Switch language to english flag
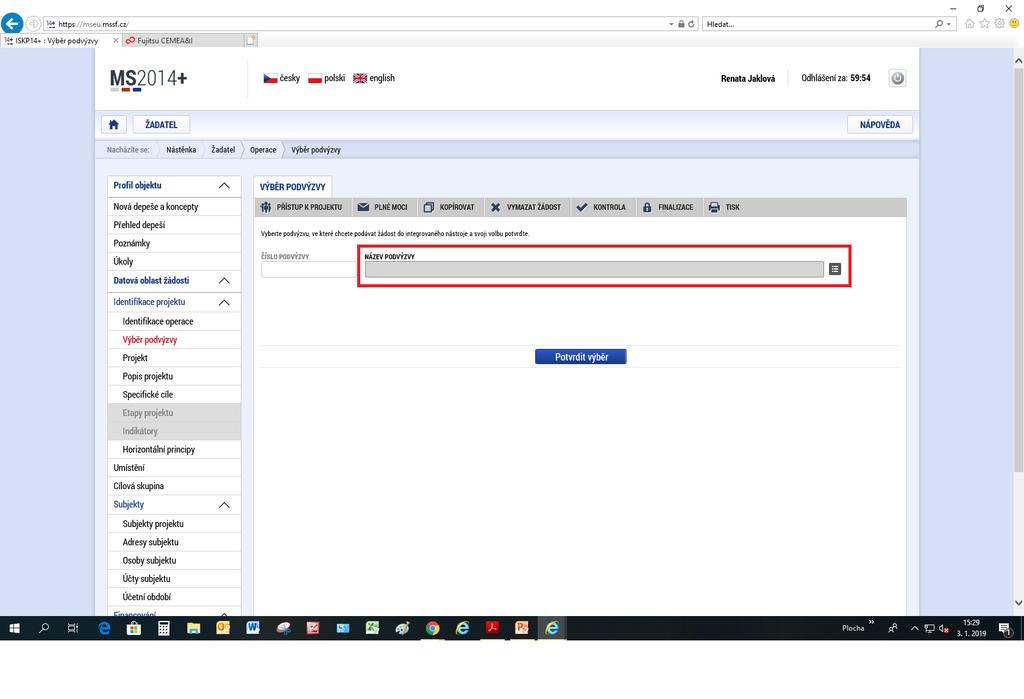 point(374,78)
